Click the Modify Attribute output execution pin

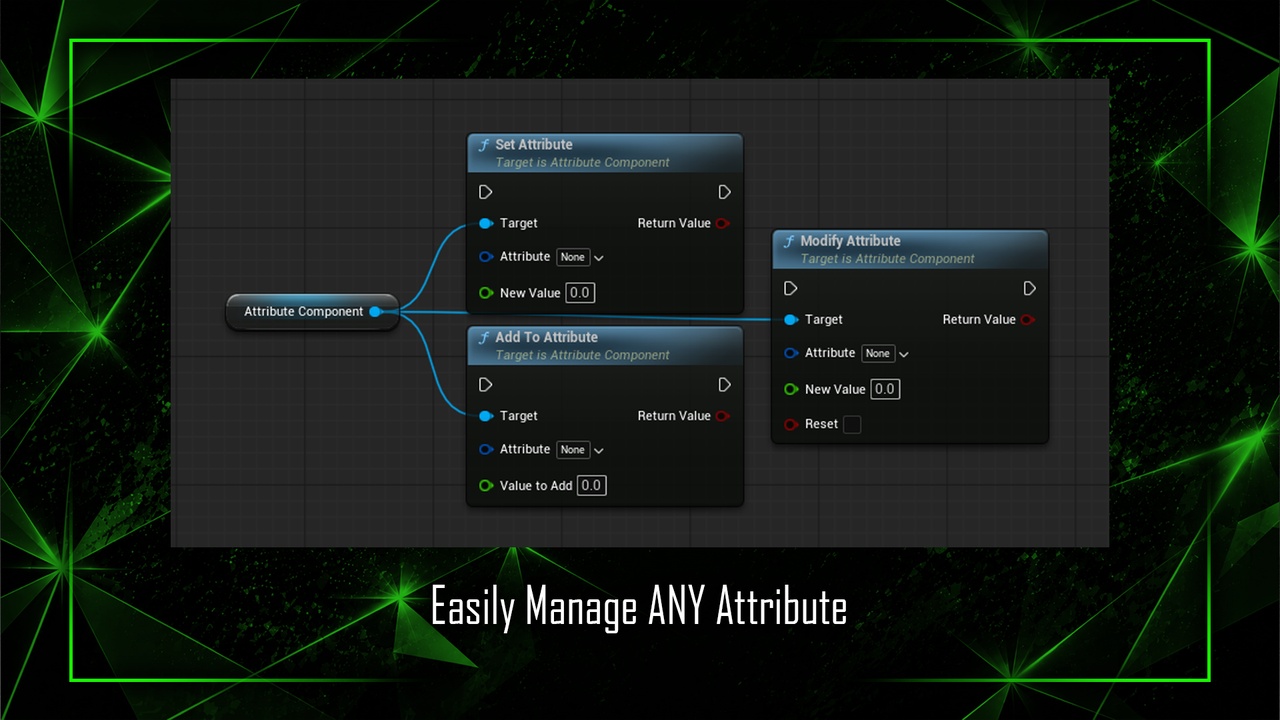tap(1030, 288)
